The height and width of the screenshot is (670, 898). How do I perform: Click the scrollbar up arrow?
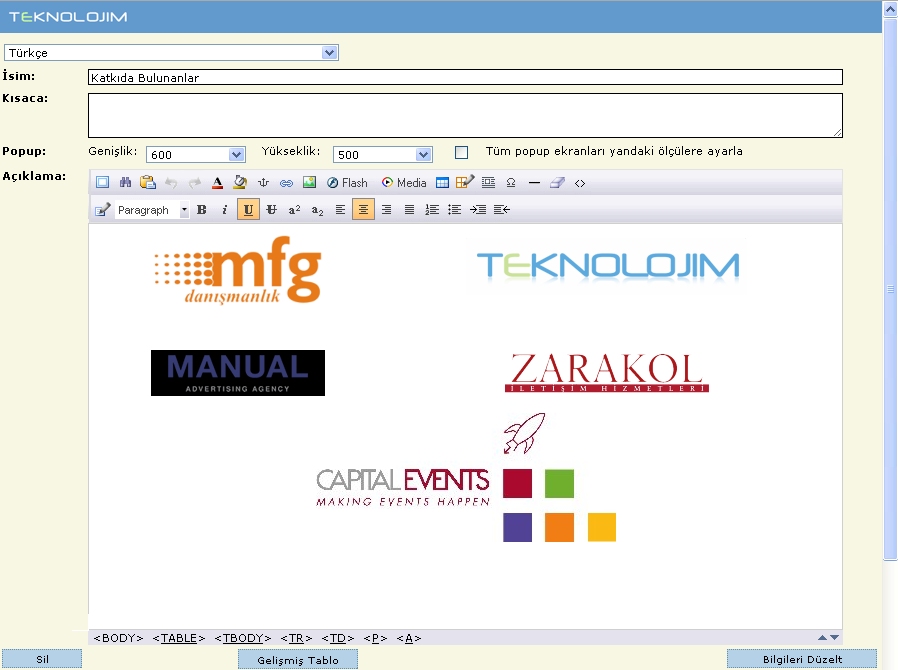point(890,9)
